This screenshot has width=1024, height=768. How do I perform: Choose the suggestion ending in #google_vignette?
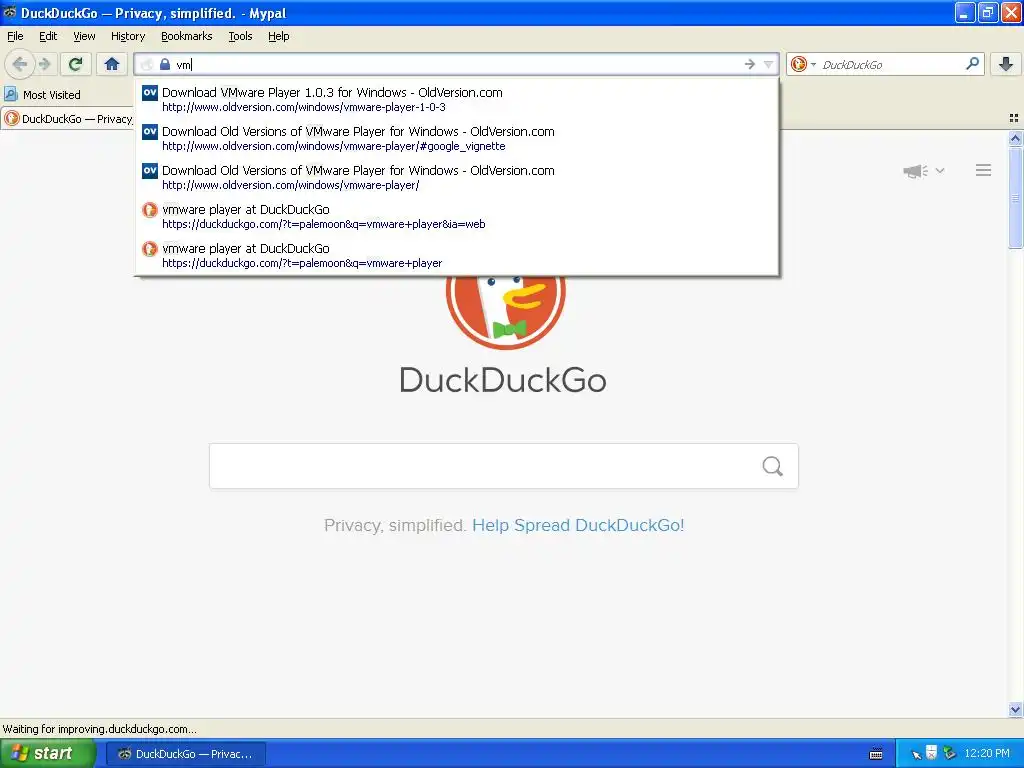[x=457, y=138]
